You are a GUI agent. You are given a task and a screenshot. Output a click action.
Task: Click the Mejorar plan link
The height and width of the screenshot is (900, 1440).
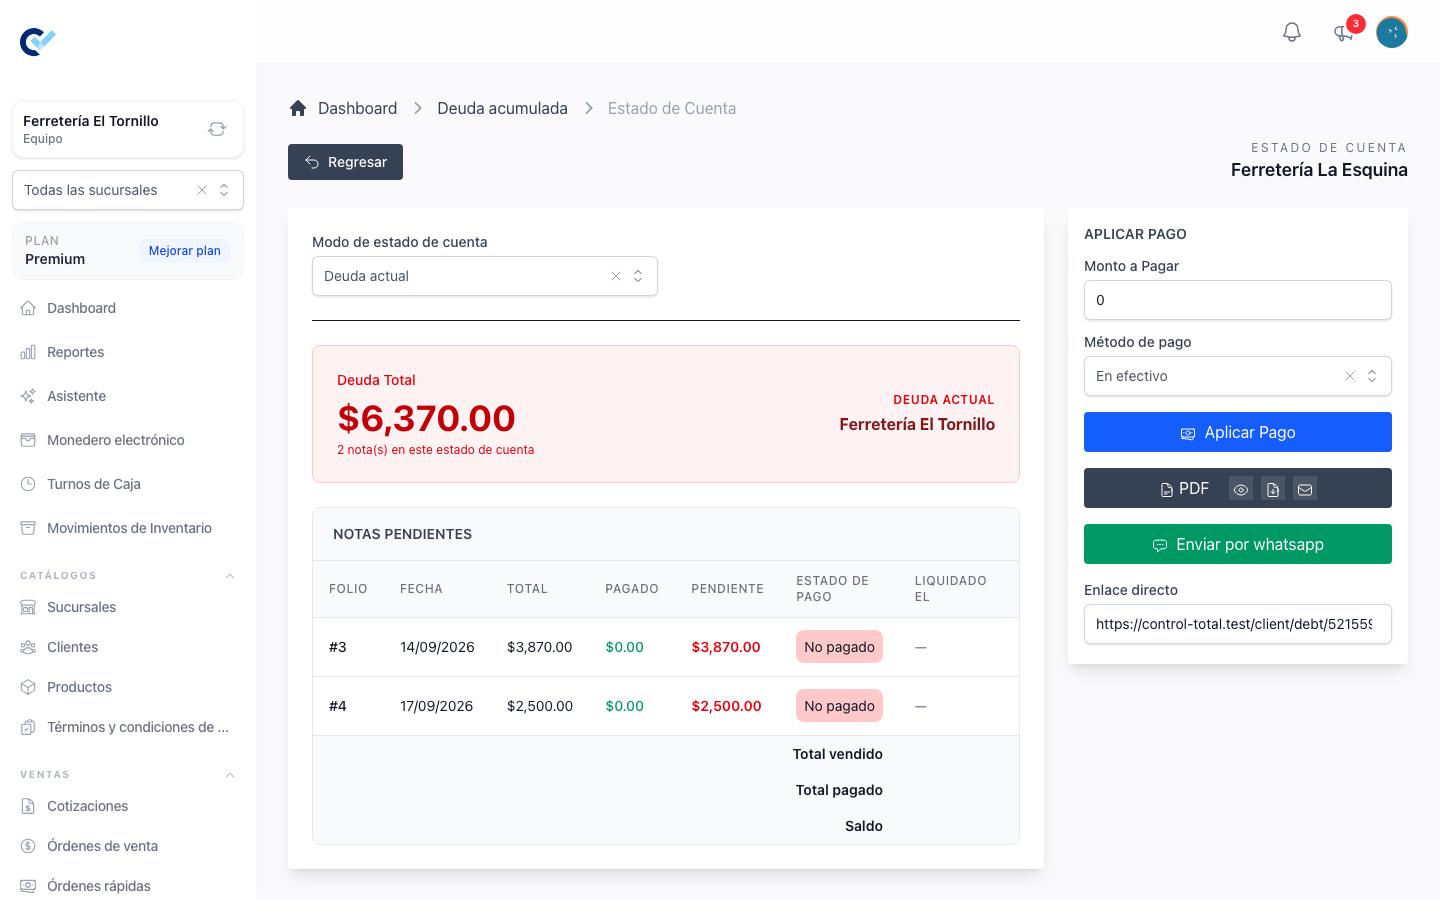pyautogui.click(x=185, y=251)
